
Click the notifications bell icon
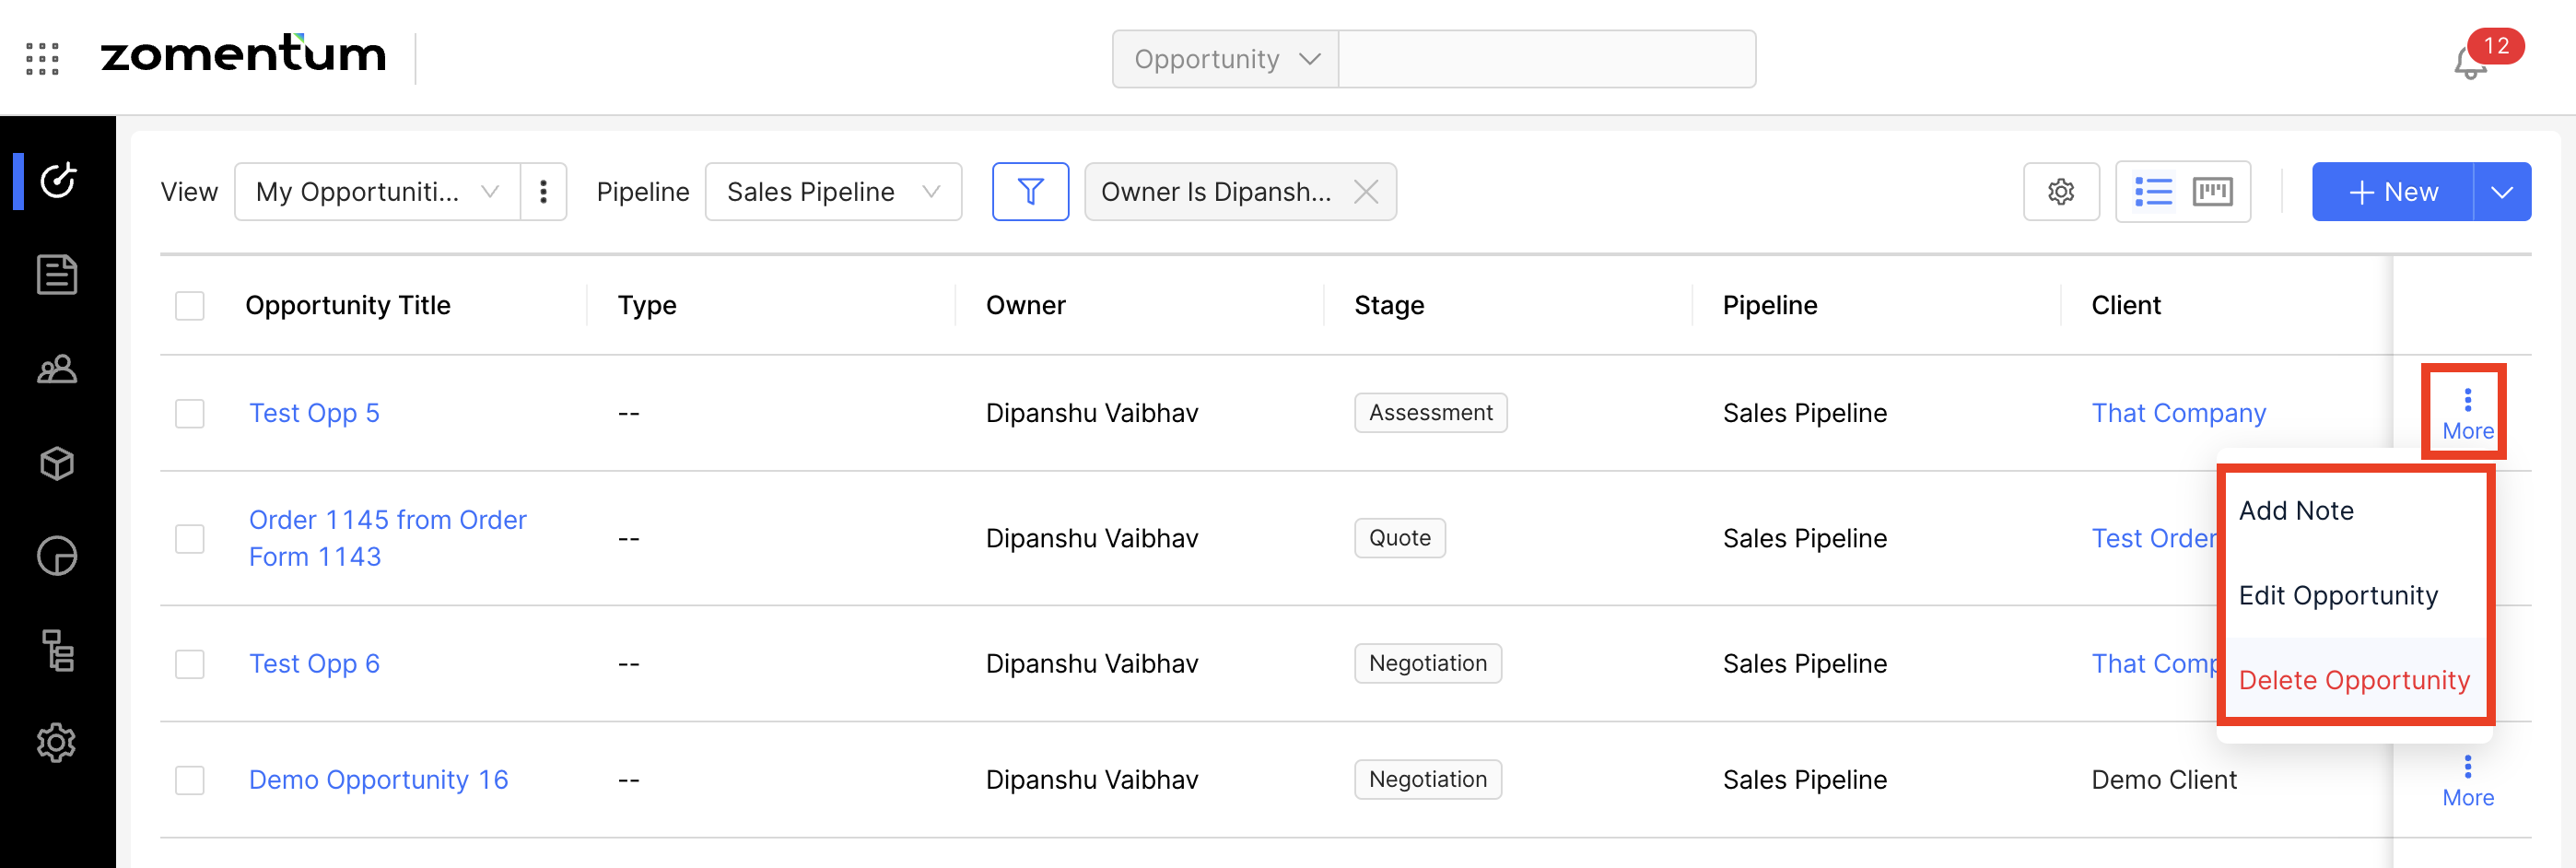2470,63
